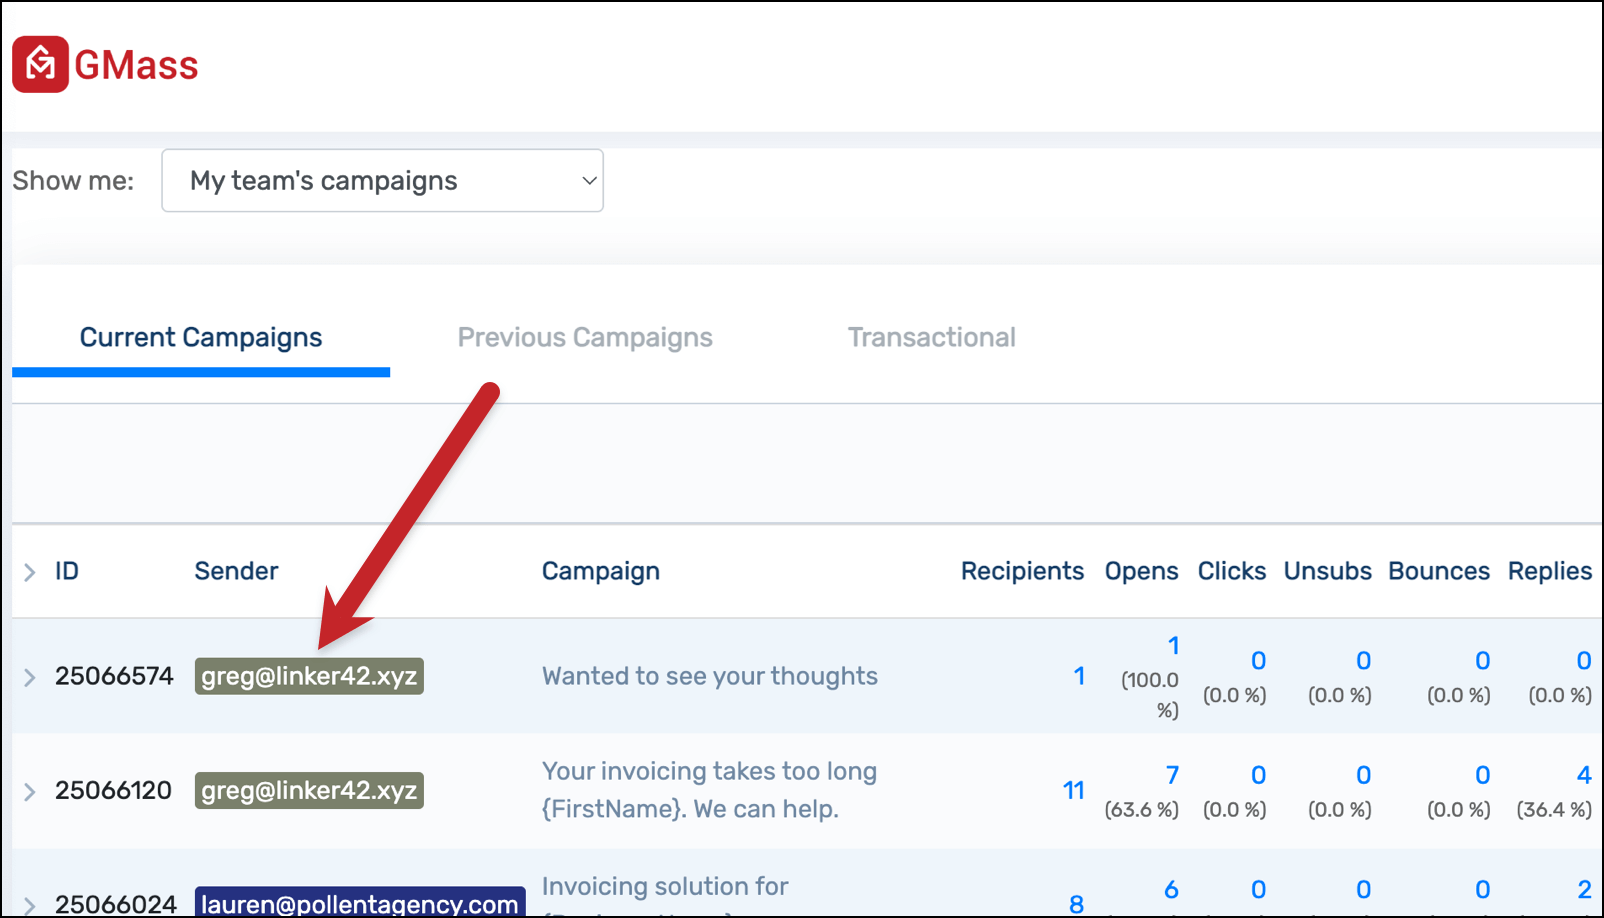Screen dimensions: 1604x918
Task: Click campaign ID 25066024
Action: click(116, 904)
